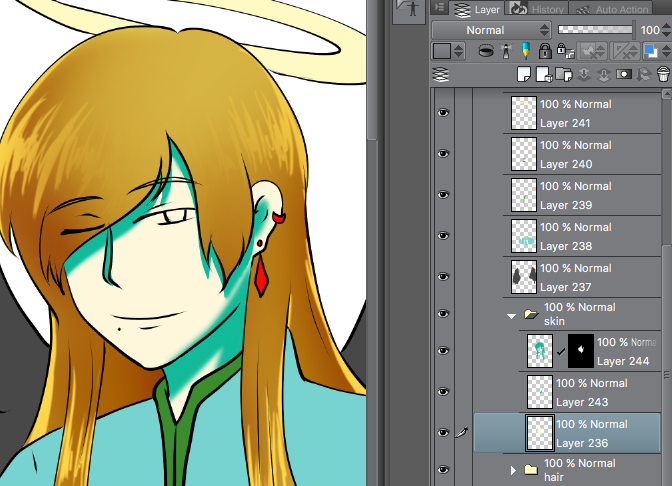
Task: Click the pen editing icon beside Layer 236
Action: tap(462, 432)
